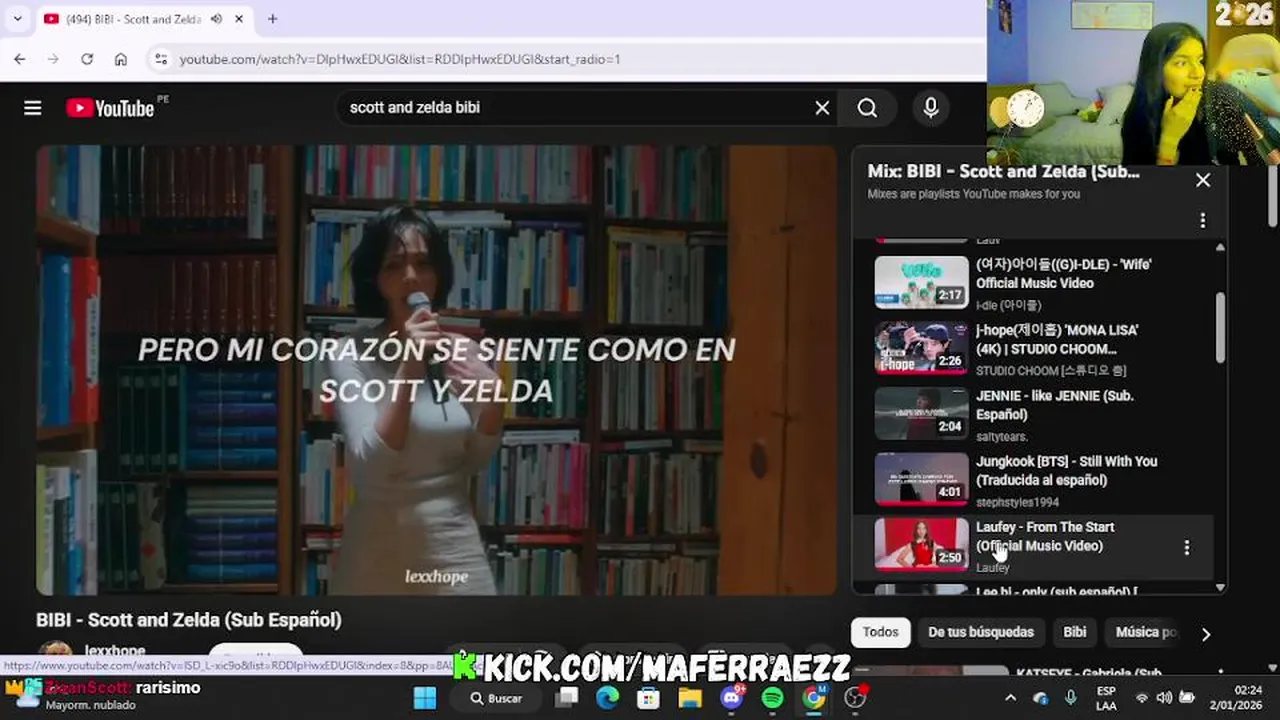1280x720 pixels.
Task: Open the ESP LAA language switcher
Action: [x=1107, y=698]
